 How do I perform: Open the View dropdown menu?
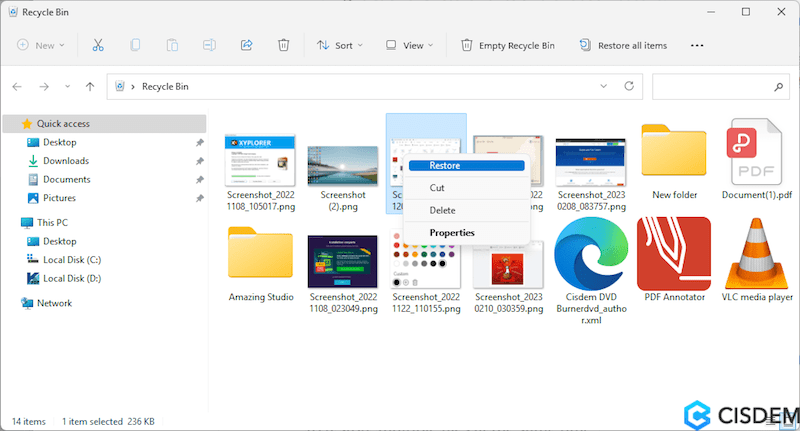click(x=410, y=45)
